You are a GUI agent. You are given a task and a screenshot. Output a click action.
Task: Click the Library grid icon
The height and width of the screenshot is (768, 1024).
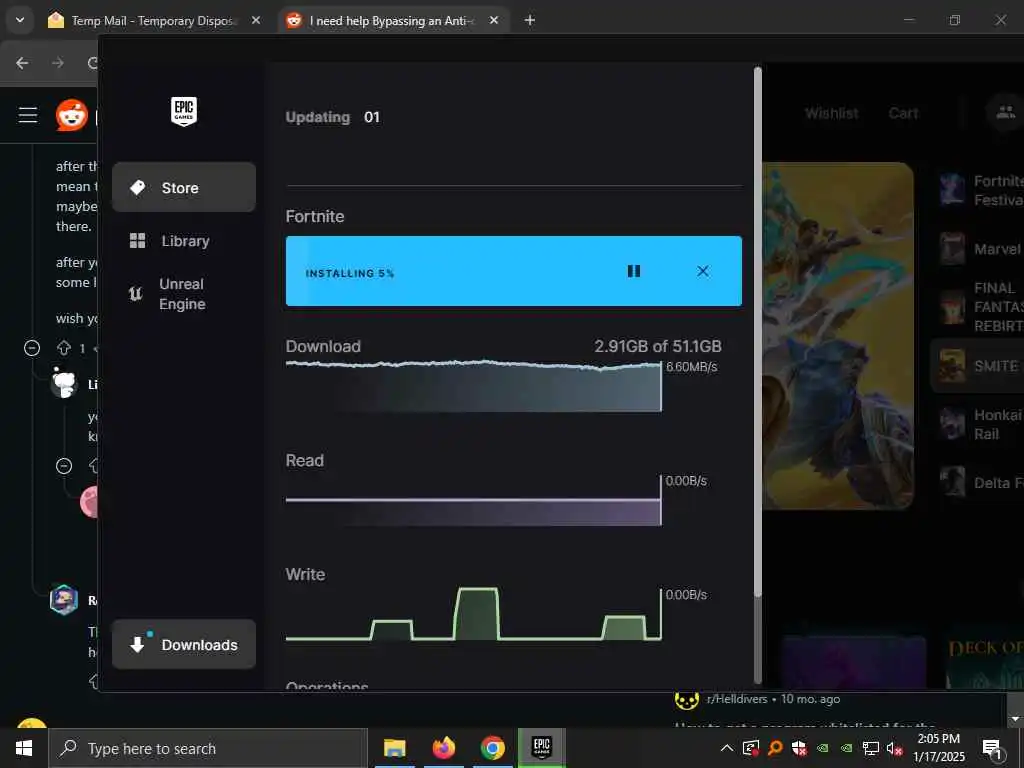tap(137, 241)
